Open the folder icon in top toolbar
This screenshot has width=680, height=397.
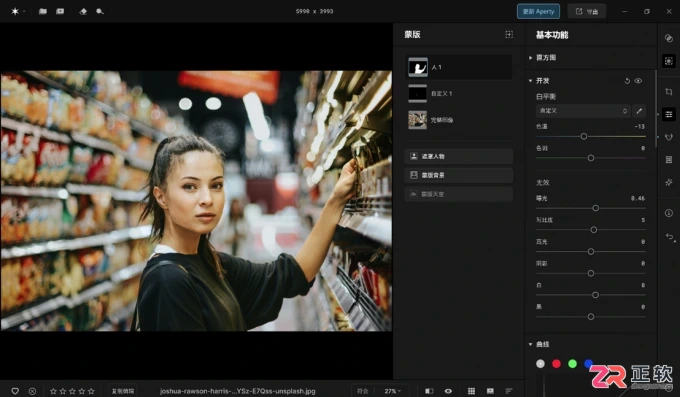(42, 11)
